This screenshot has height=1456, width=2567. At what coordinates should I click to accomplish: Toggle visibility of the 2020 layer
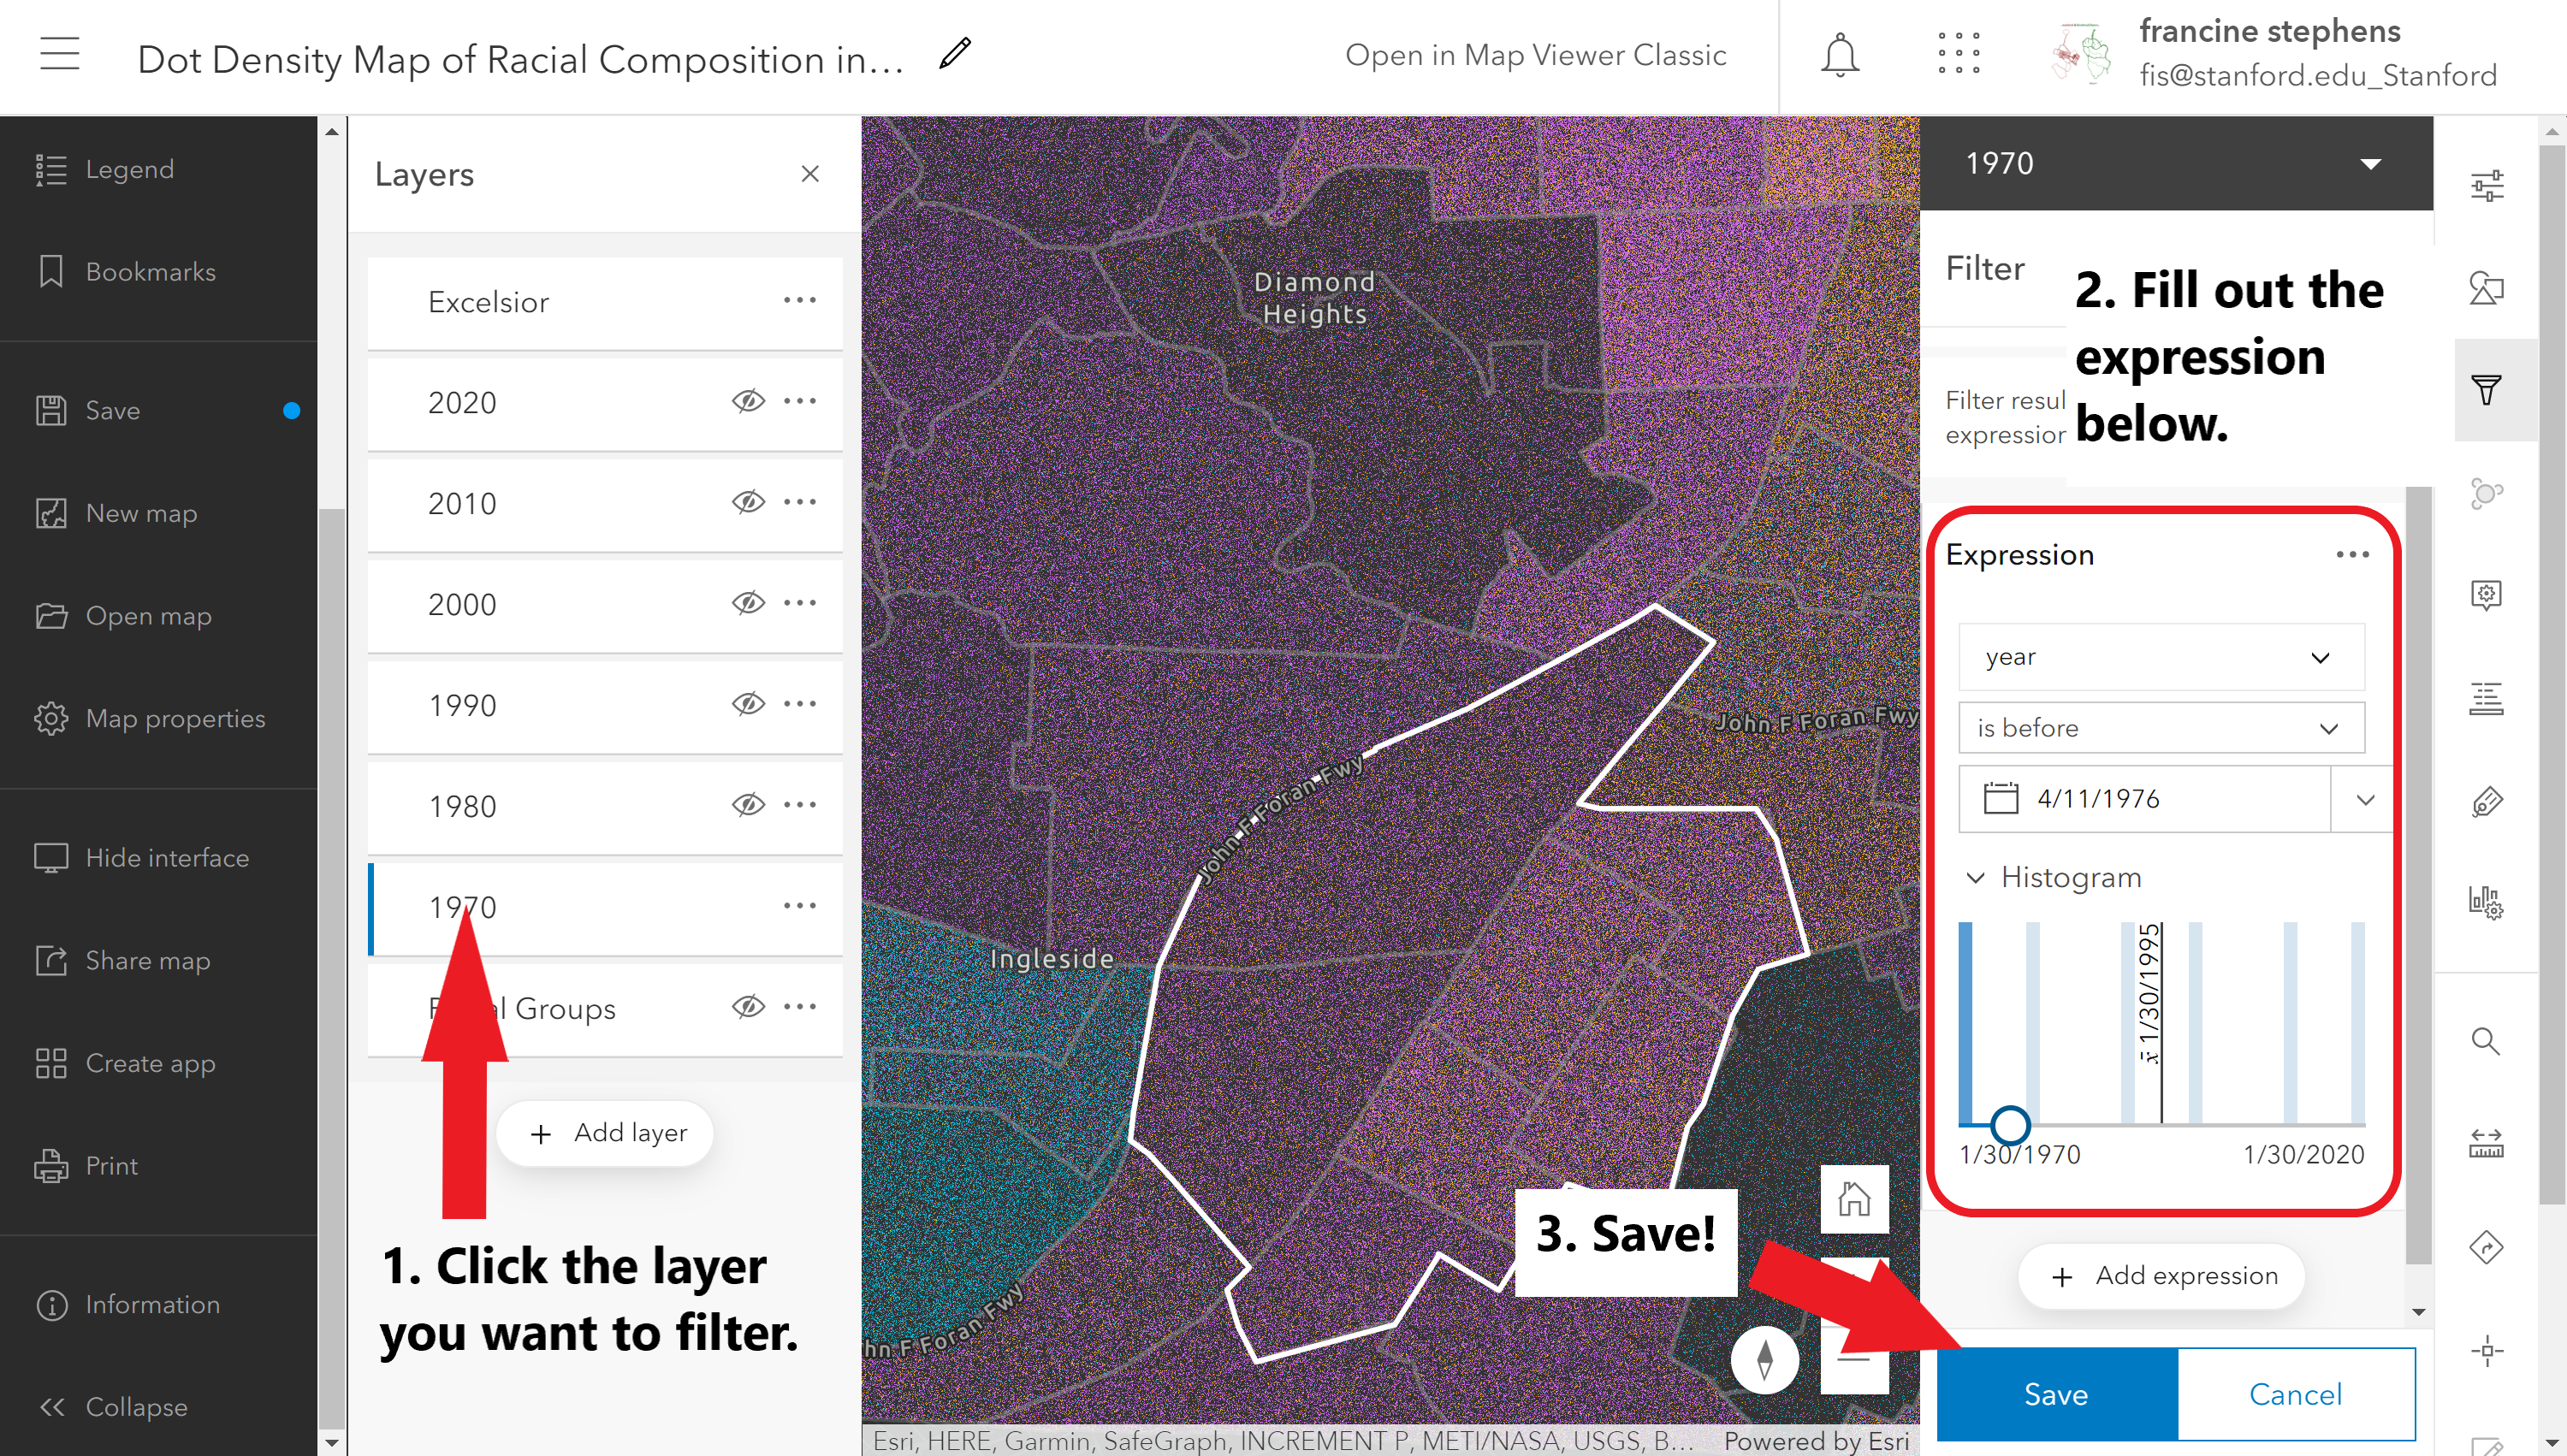(x=747, y=401)
